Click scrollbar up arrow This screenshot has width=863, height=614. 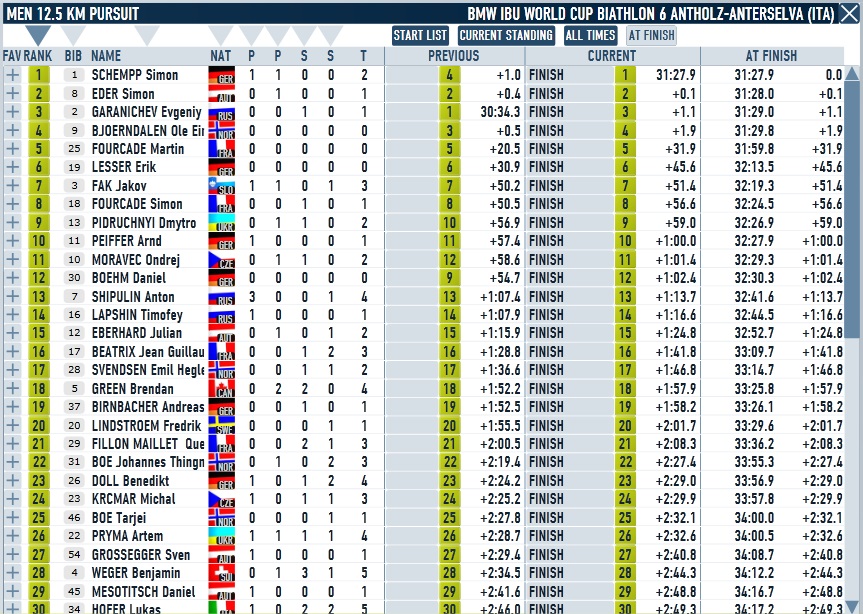852,73
